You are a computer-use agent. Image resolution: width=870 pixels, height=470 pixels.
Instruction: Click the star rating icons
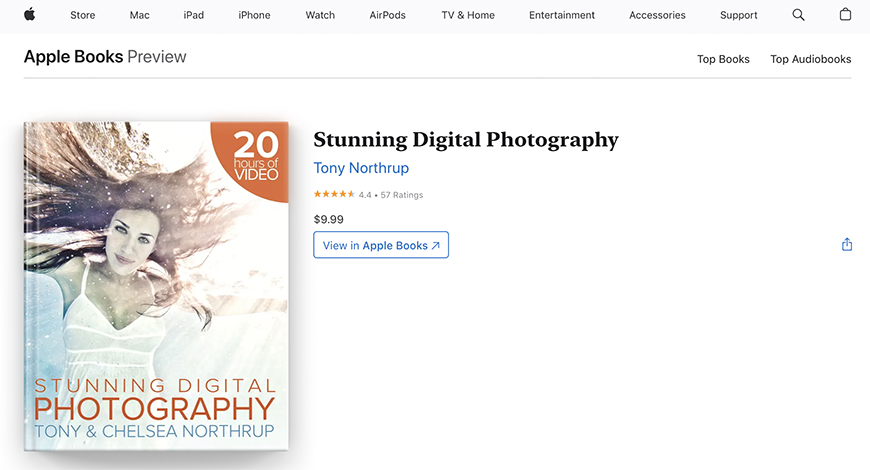tap(334, 194)
